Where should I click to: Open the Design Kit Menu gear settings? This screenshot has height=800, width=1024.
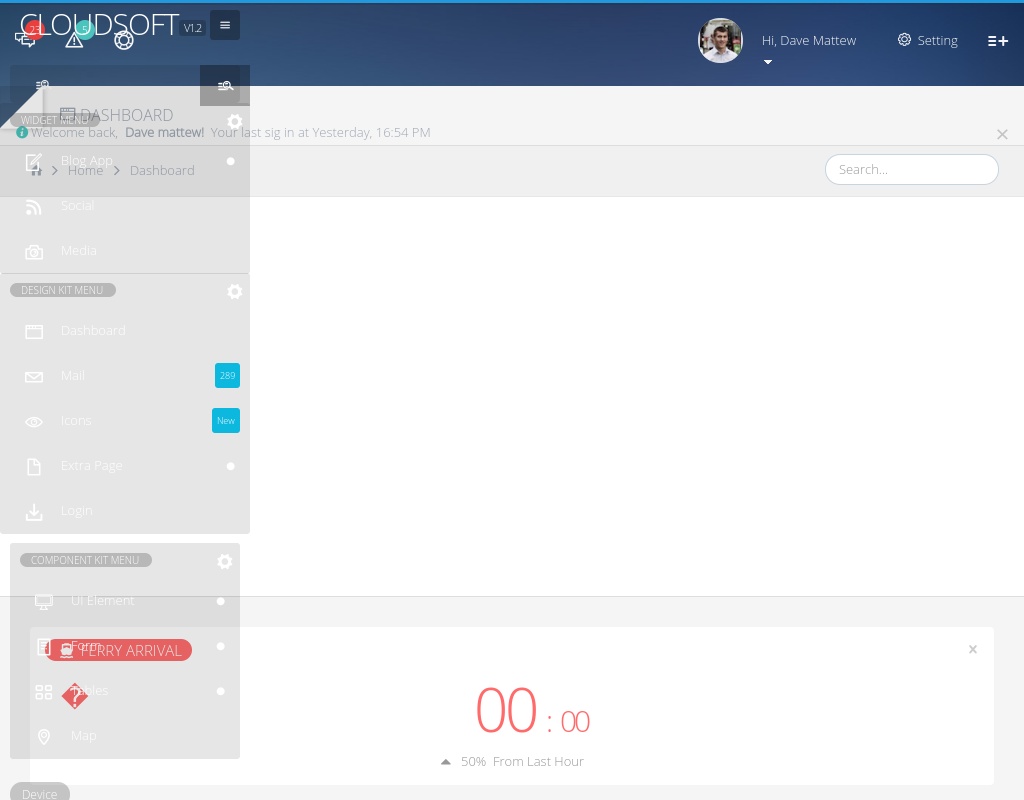[234, 292]
